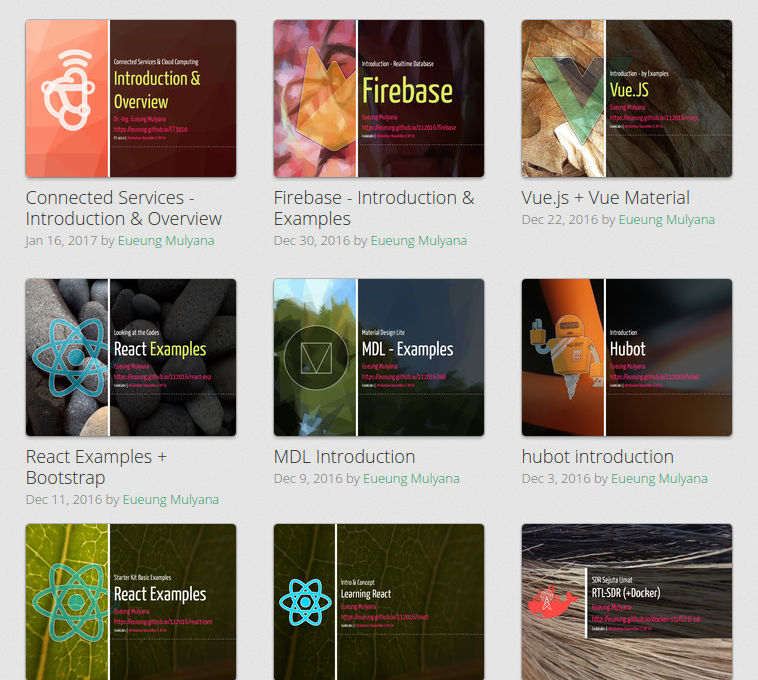This screenshot has width=758, height=680.
Task: Open author Eueung Mulyana under Firebase post
Action: tap(419, 241)
